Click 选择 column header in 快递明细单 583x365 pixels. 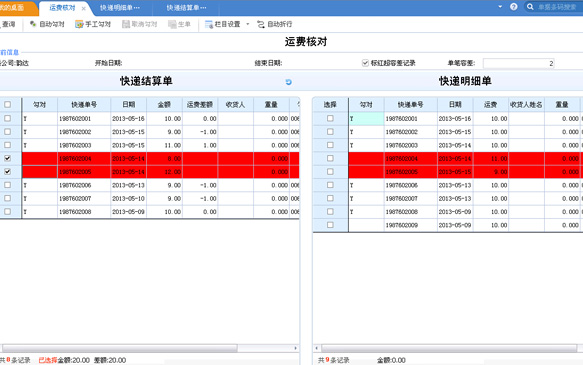tap(330, 105)
